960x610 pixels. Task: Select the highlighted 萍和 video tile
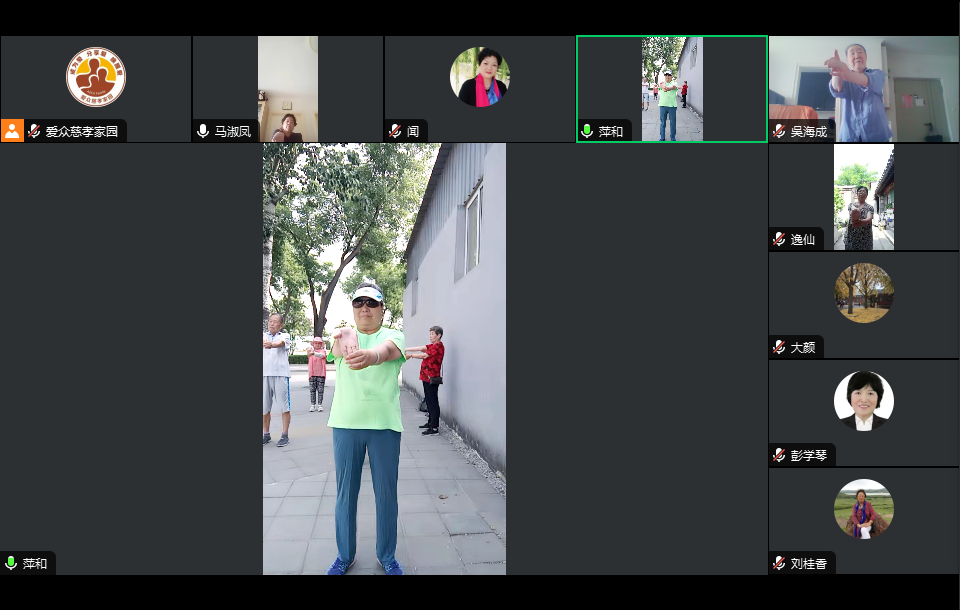click(672, 89)
